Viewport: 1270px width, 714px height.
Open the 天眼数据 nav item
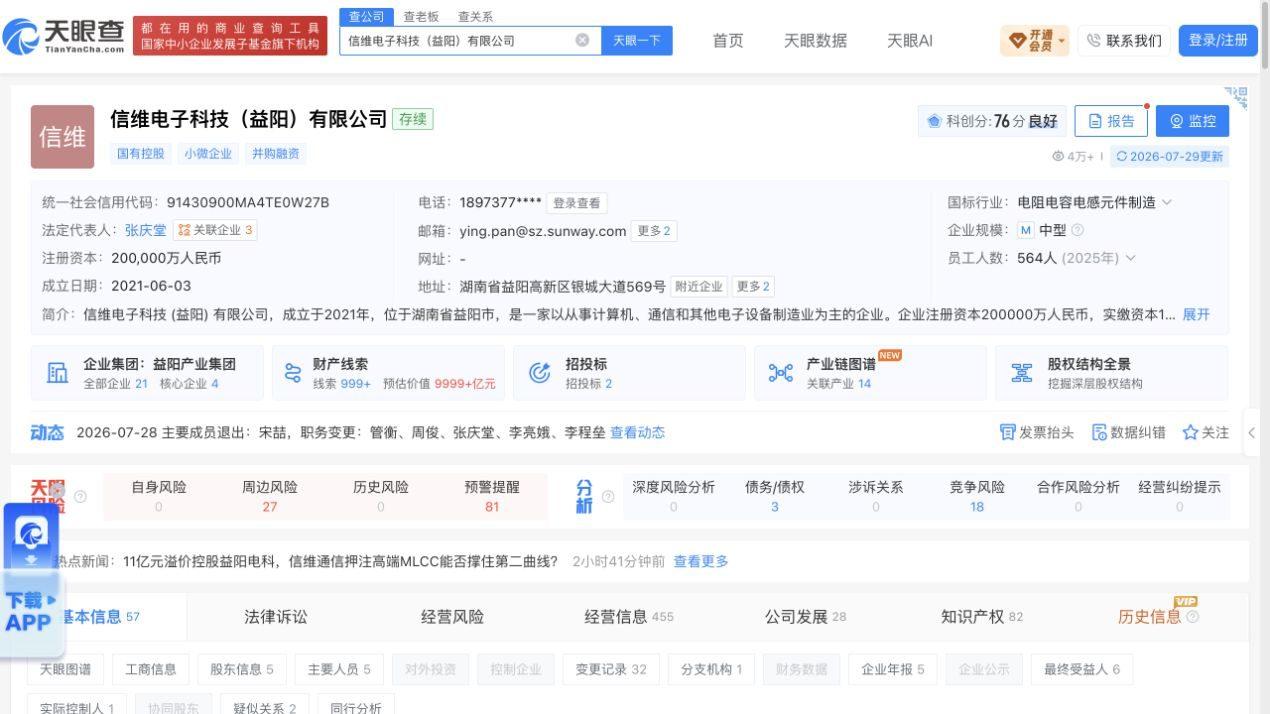(815, 40)
